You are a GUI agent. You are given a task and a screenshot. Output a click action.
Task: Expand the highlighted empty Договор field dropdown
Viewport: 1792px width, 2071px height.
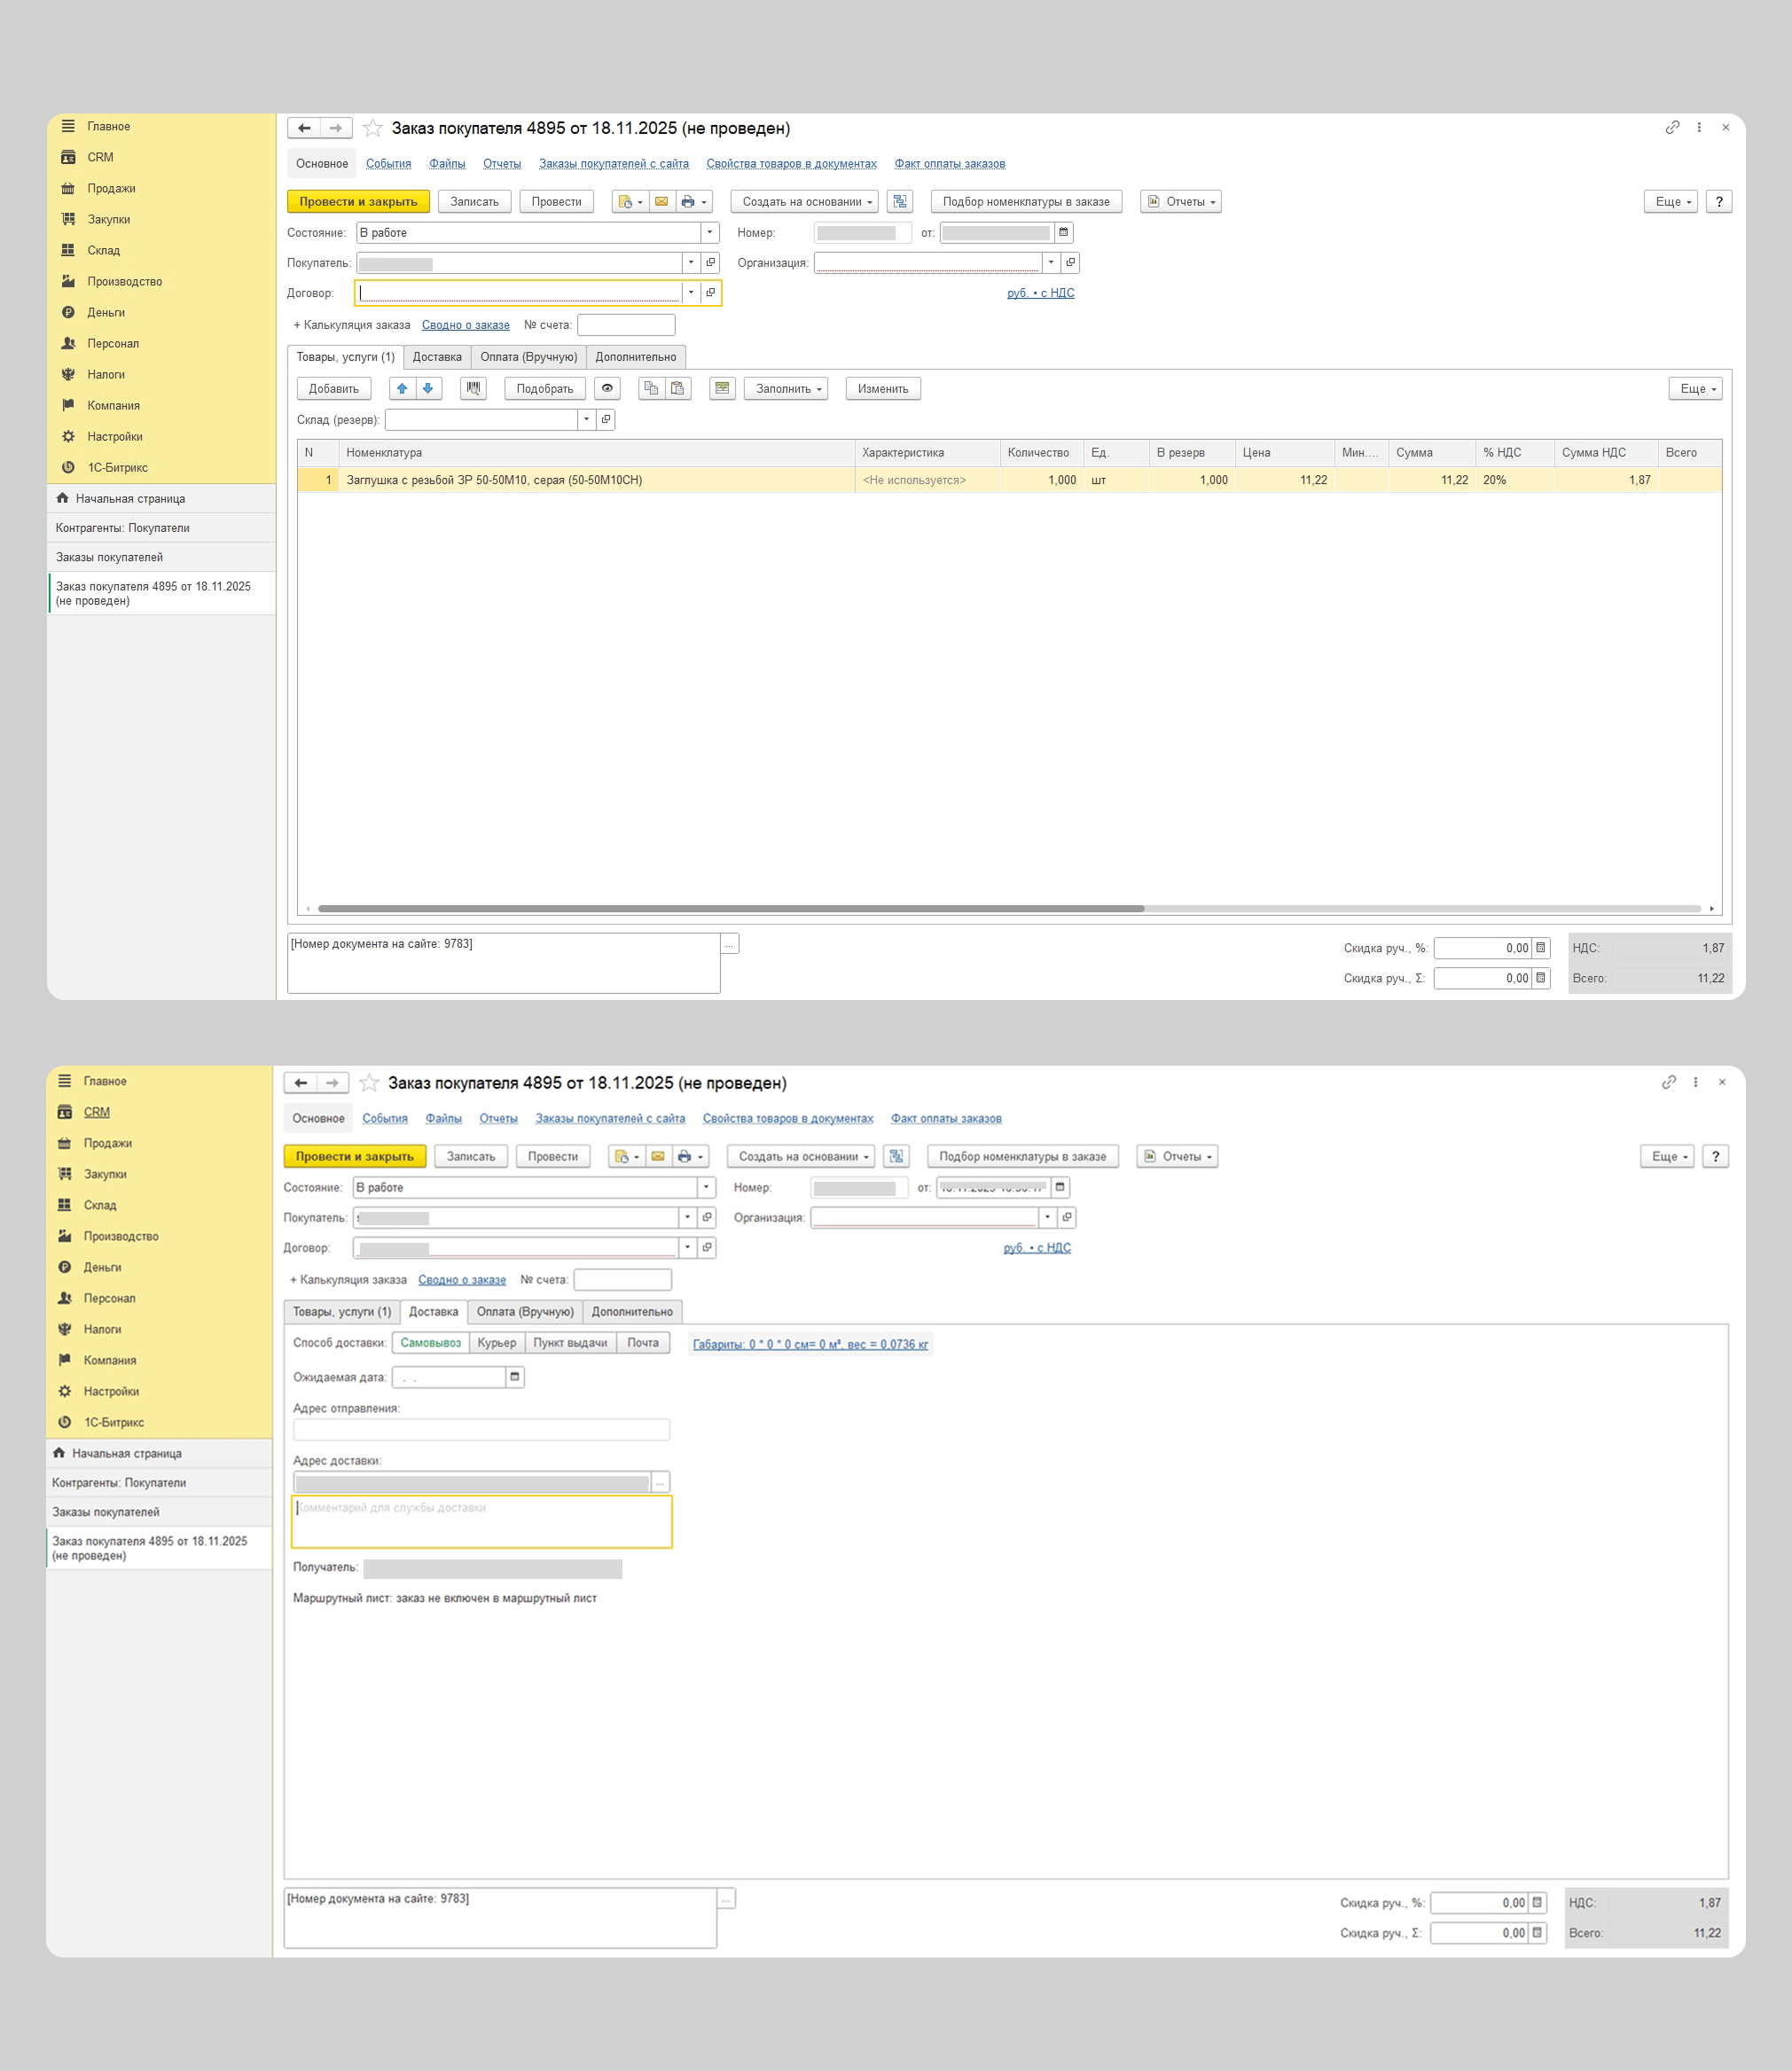tap(691, 293)
